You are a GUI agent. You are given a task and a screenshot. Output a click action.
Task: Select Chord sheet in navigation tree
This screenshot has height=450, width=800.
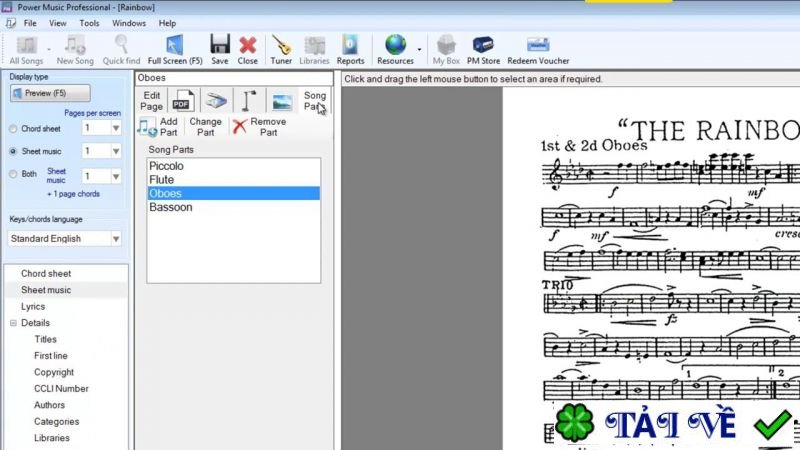point(46,273)
